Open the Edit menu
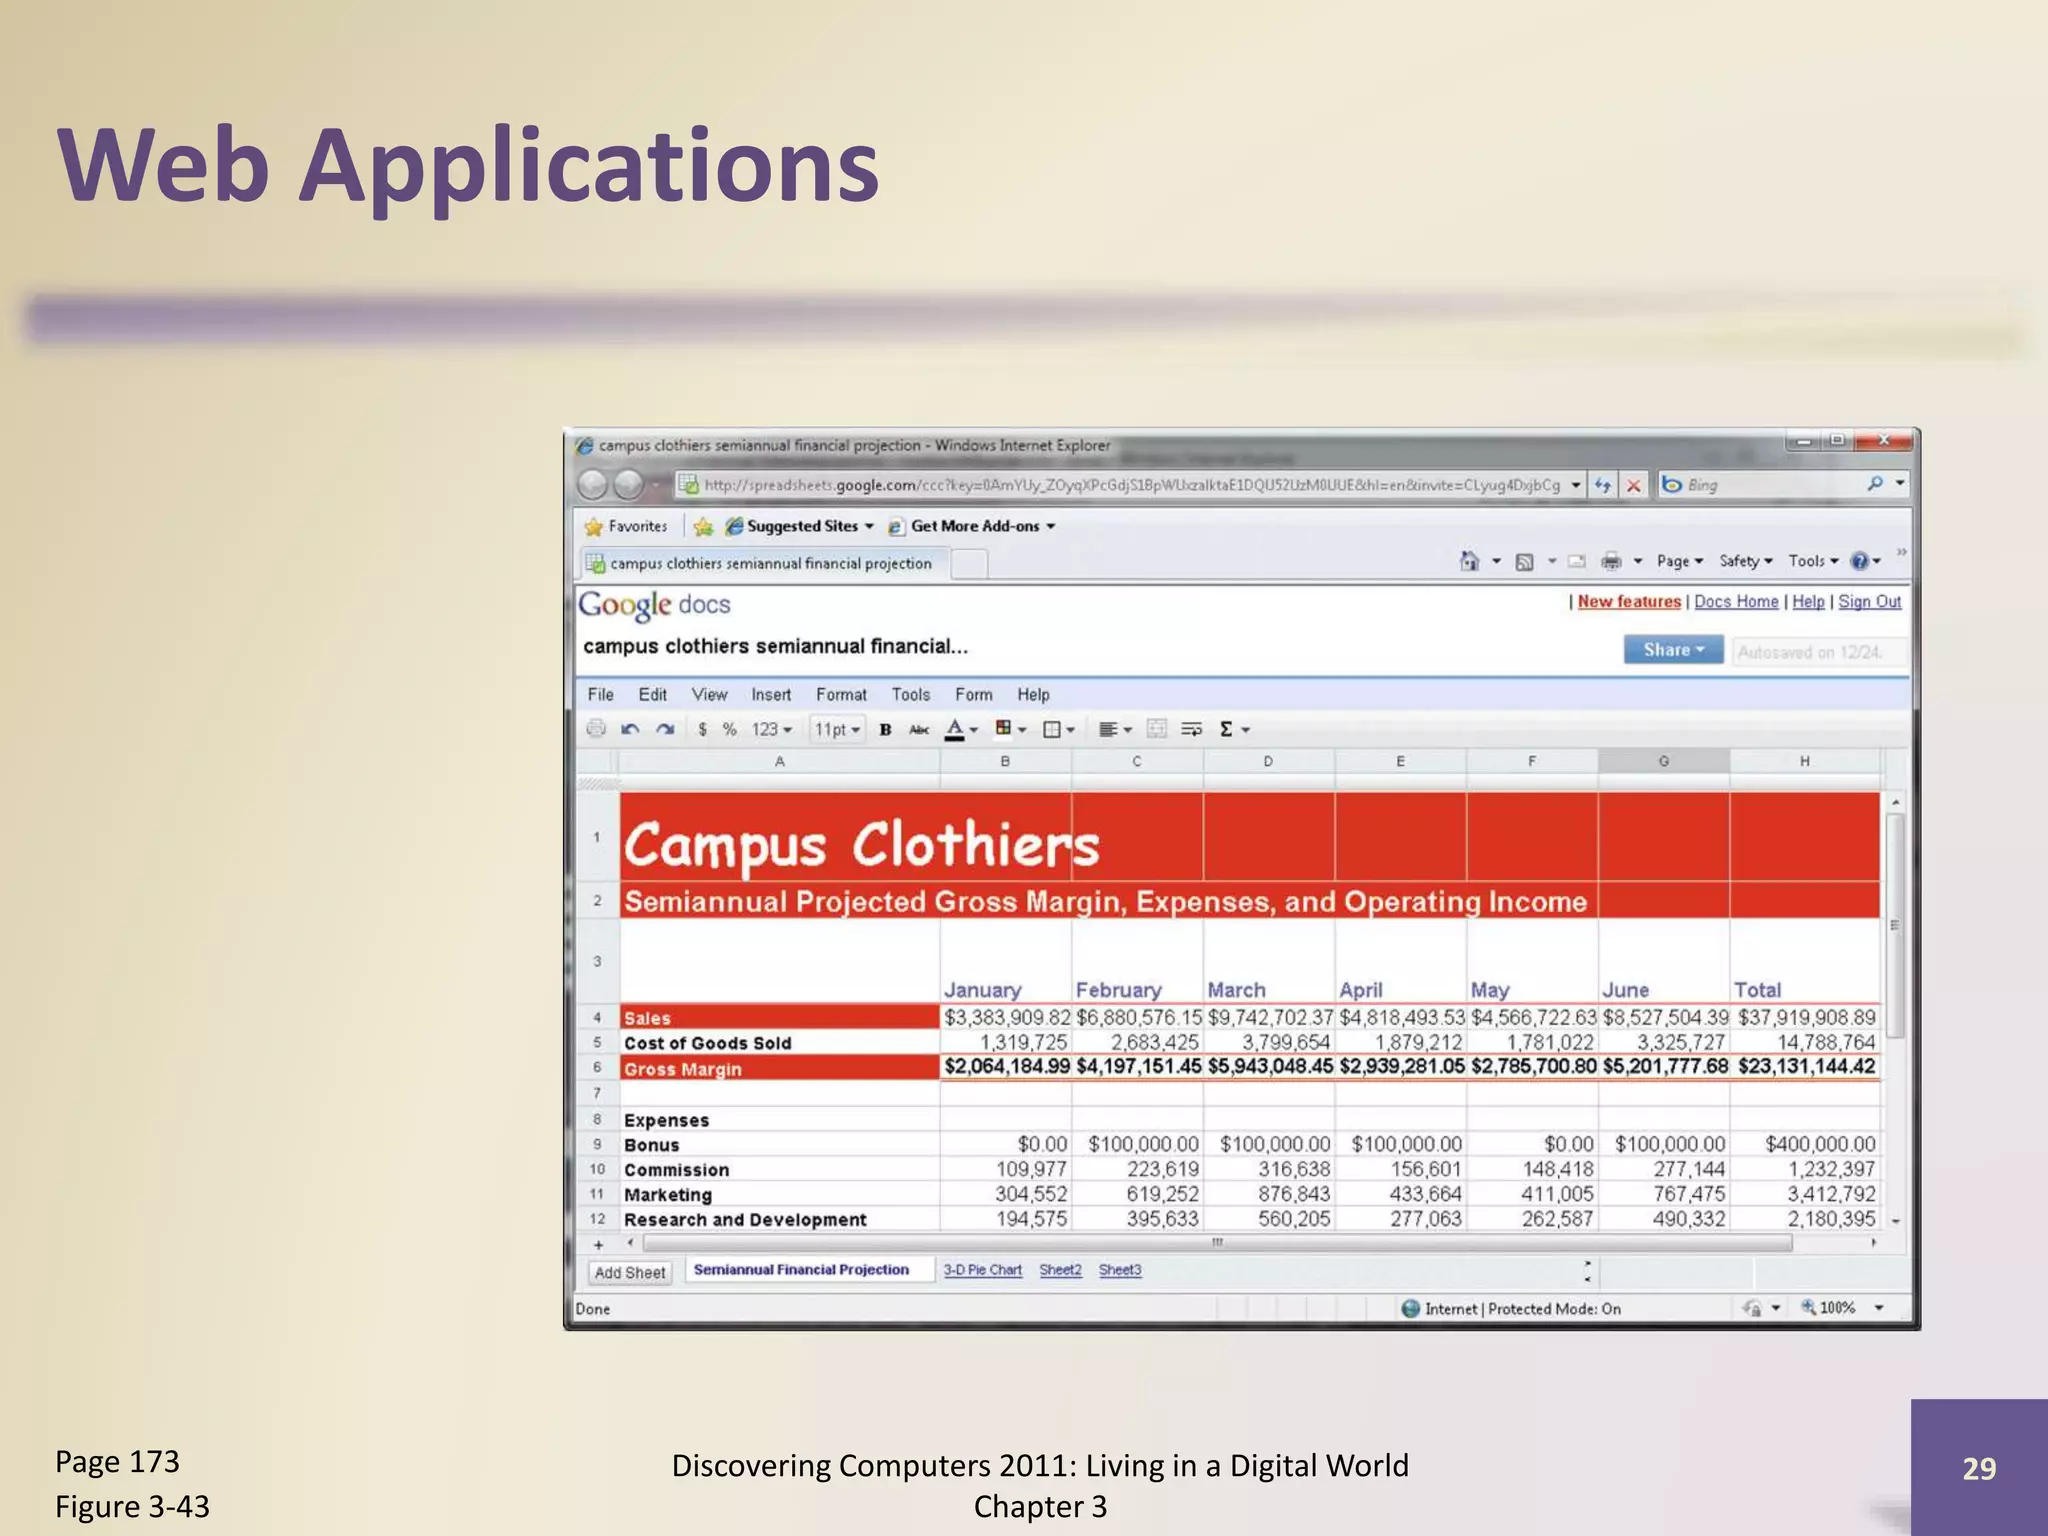The height and width of the screenshot is (1536, 2048). click(x=653, y=694)
